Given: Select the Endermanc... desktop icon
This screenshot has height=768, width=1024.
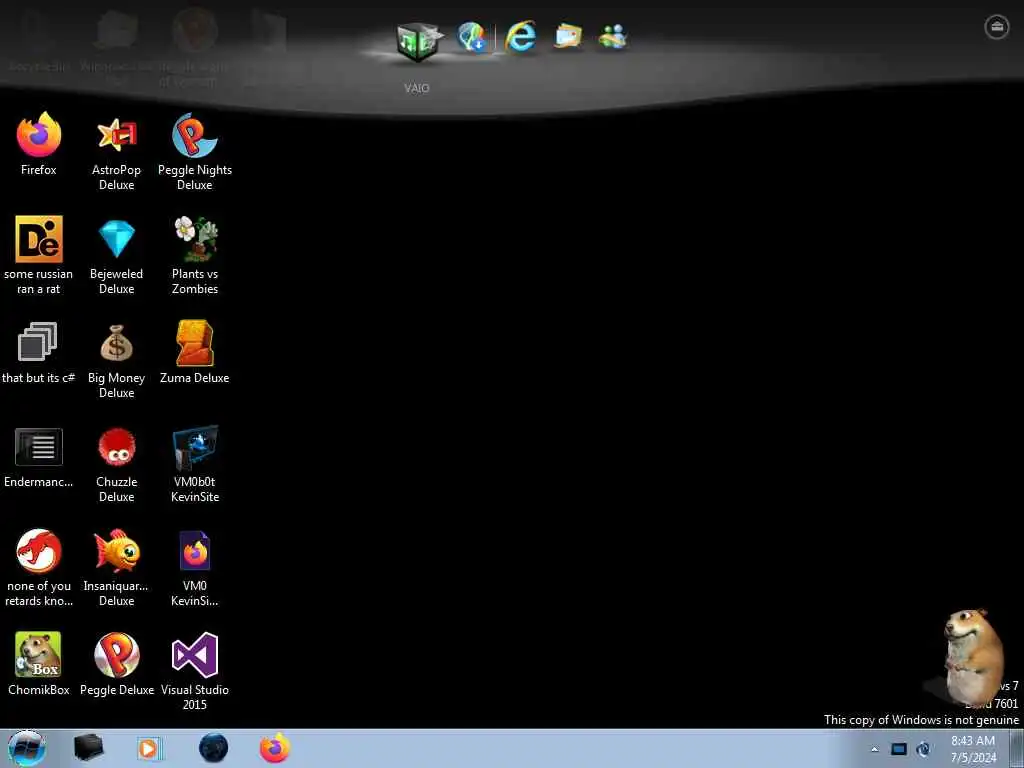Looking at the screenshot, I should [x=39, y=456].
